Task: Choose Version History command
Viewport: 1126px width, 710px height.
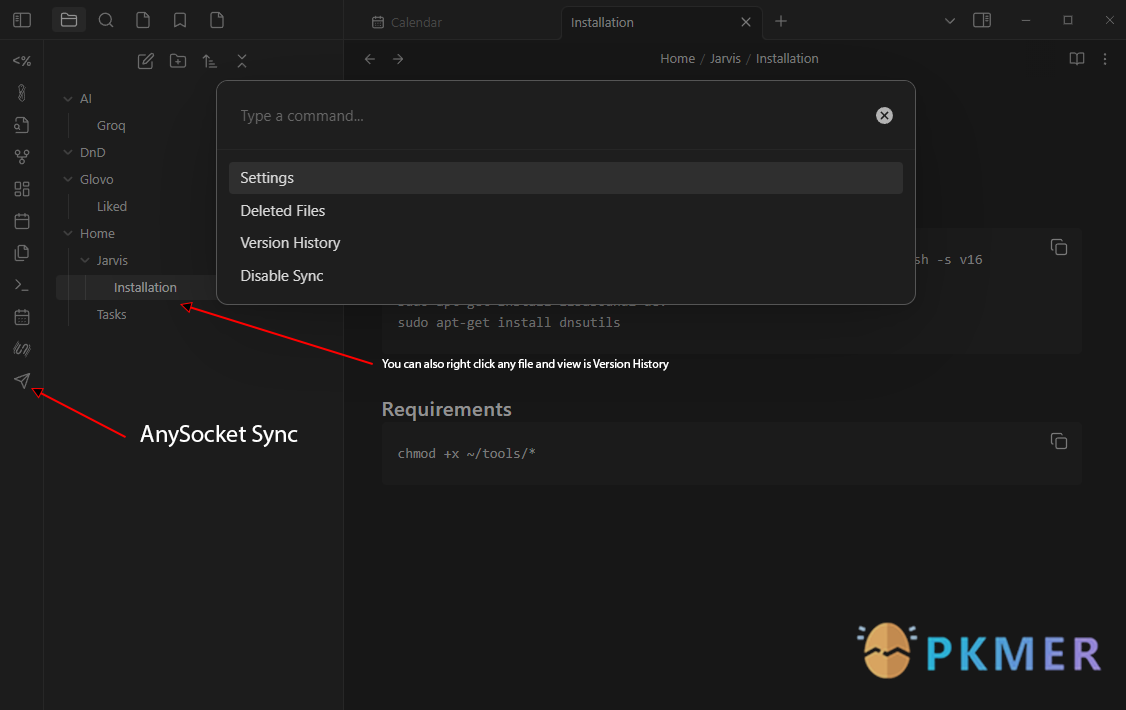Action: point(565,243)
